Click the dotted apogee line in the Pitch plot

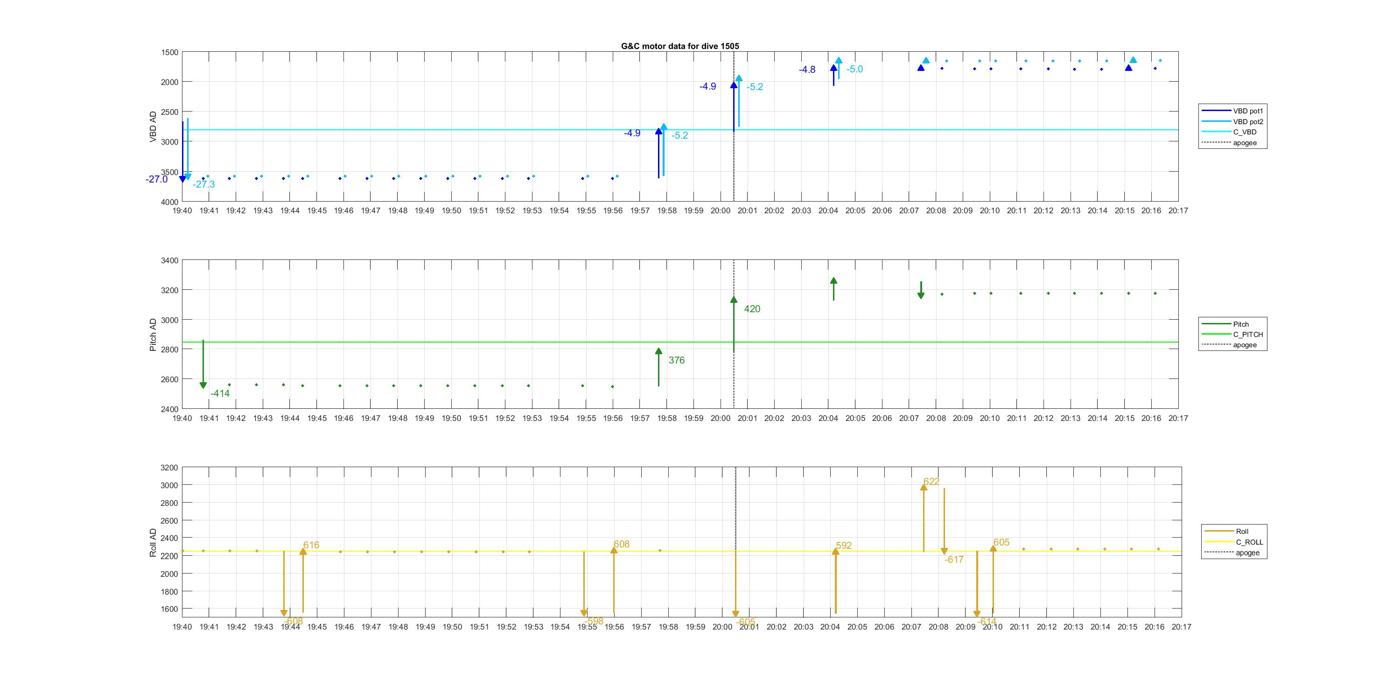point(734,335)
